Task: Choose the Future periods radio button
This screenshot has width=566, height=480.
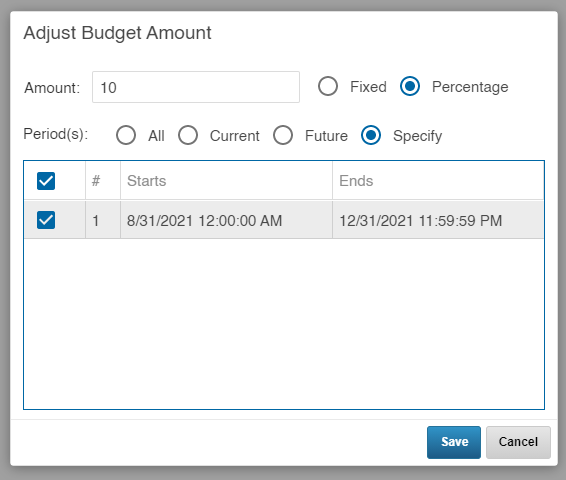Action: click(283, 135)
